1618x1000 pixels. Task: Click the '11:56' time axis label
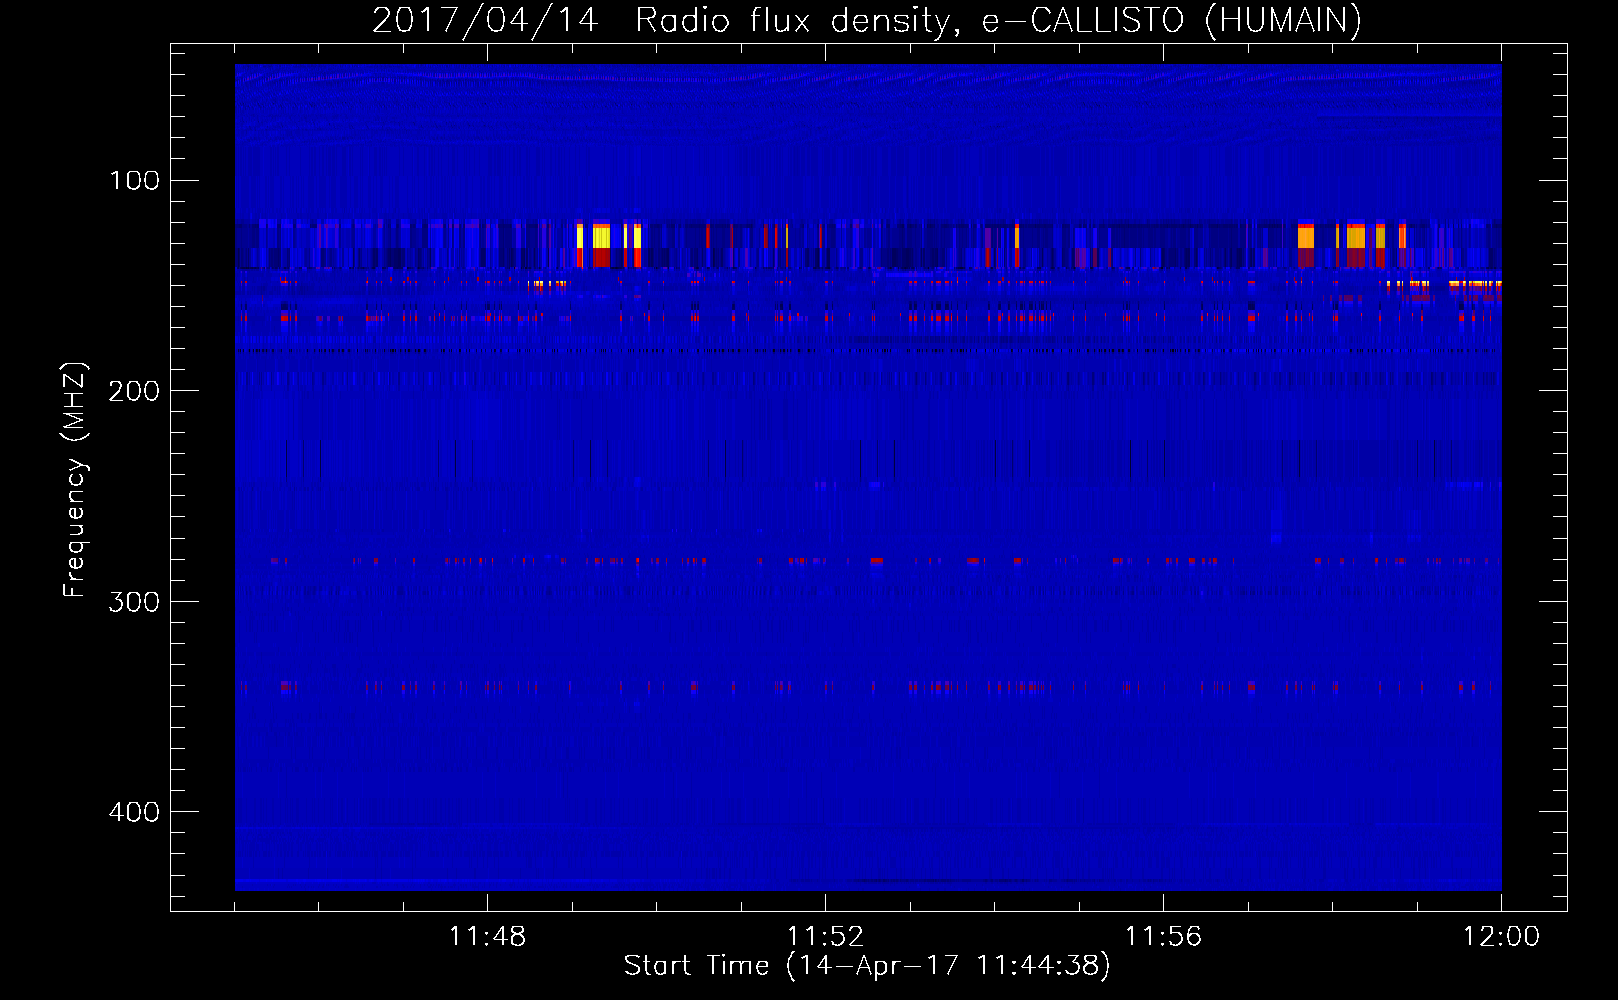(1163, 937)
